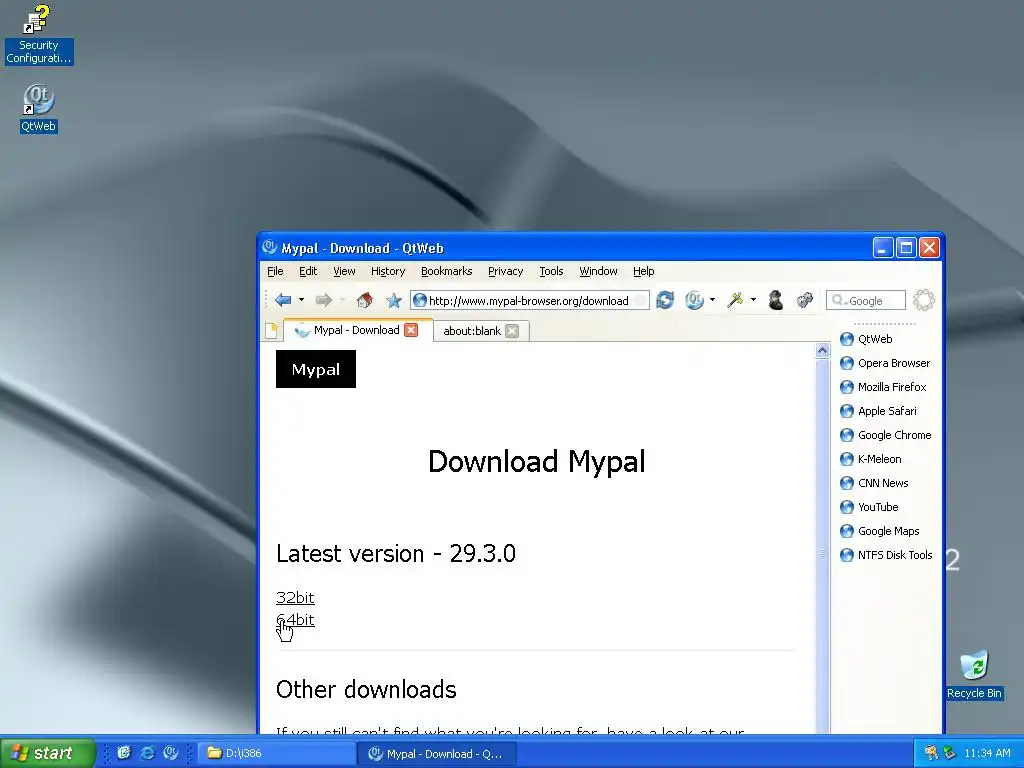Click the magic wand tool icon
Screen dimensions: 1024x768
pos(735,300)
